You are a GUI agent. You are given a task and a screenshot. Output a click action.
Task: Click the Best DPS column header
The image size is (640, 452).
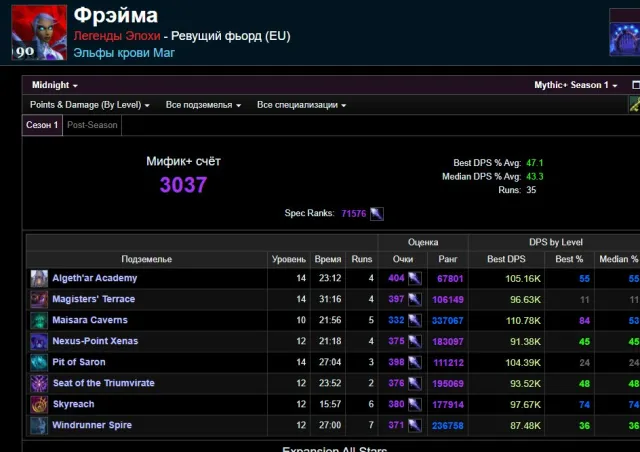pyautogui.click(x=506, y=259)
